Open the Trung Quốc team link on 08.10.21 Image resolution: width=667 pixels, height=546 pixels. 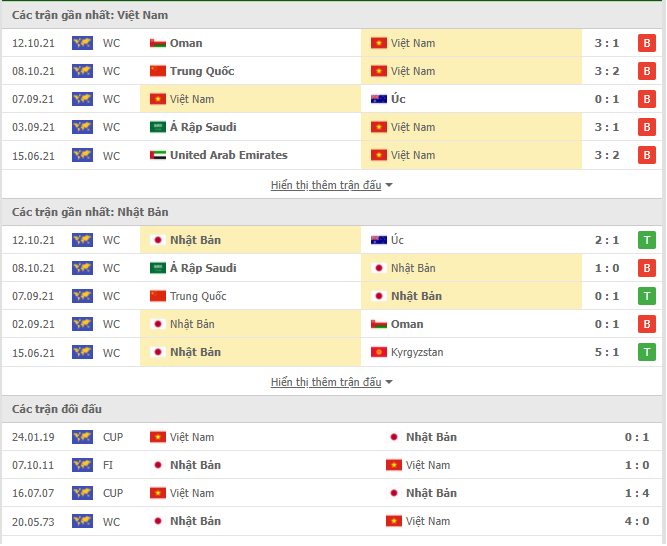coord(202,71)
